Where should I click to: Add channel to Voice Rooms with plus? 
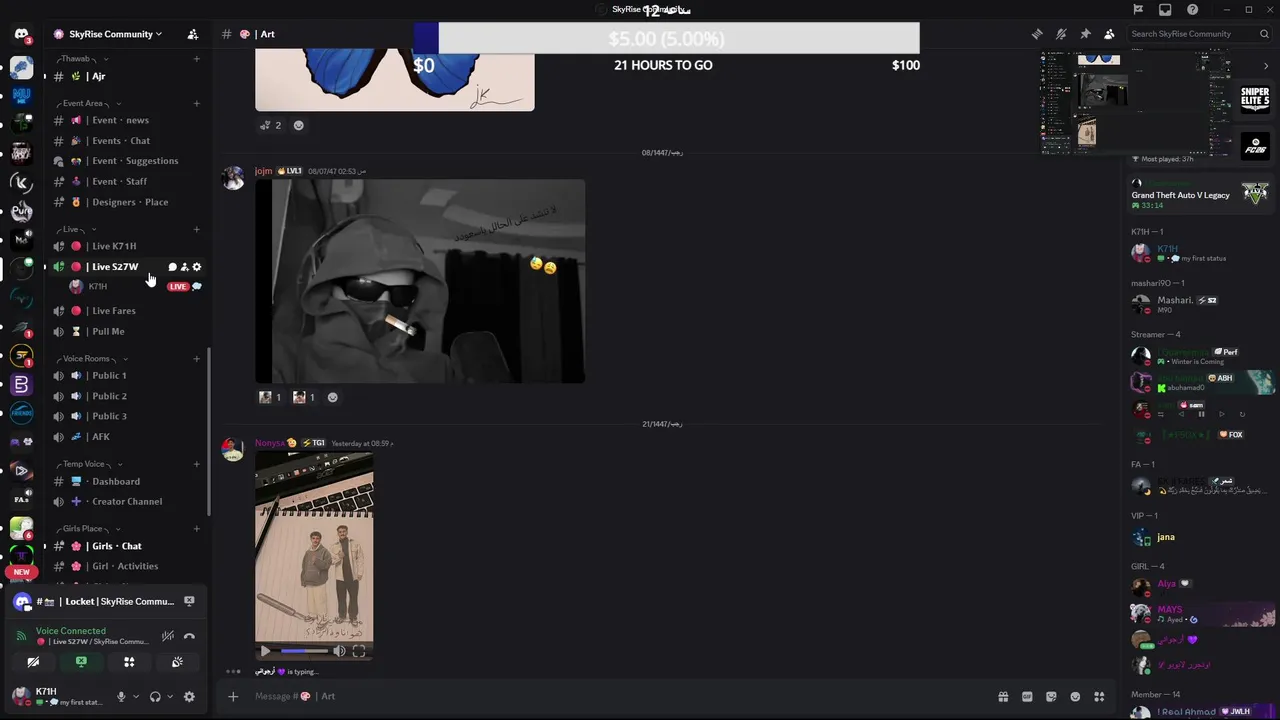[x=196, y=358]
